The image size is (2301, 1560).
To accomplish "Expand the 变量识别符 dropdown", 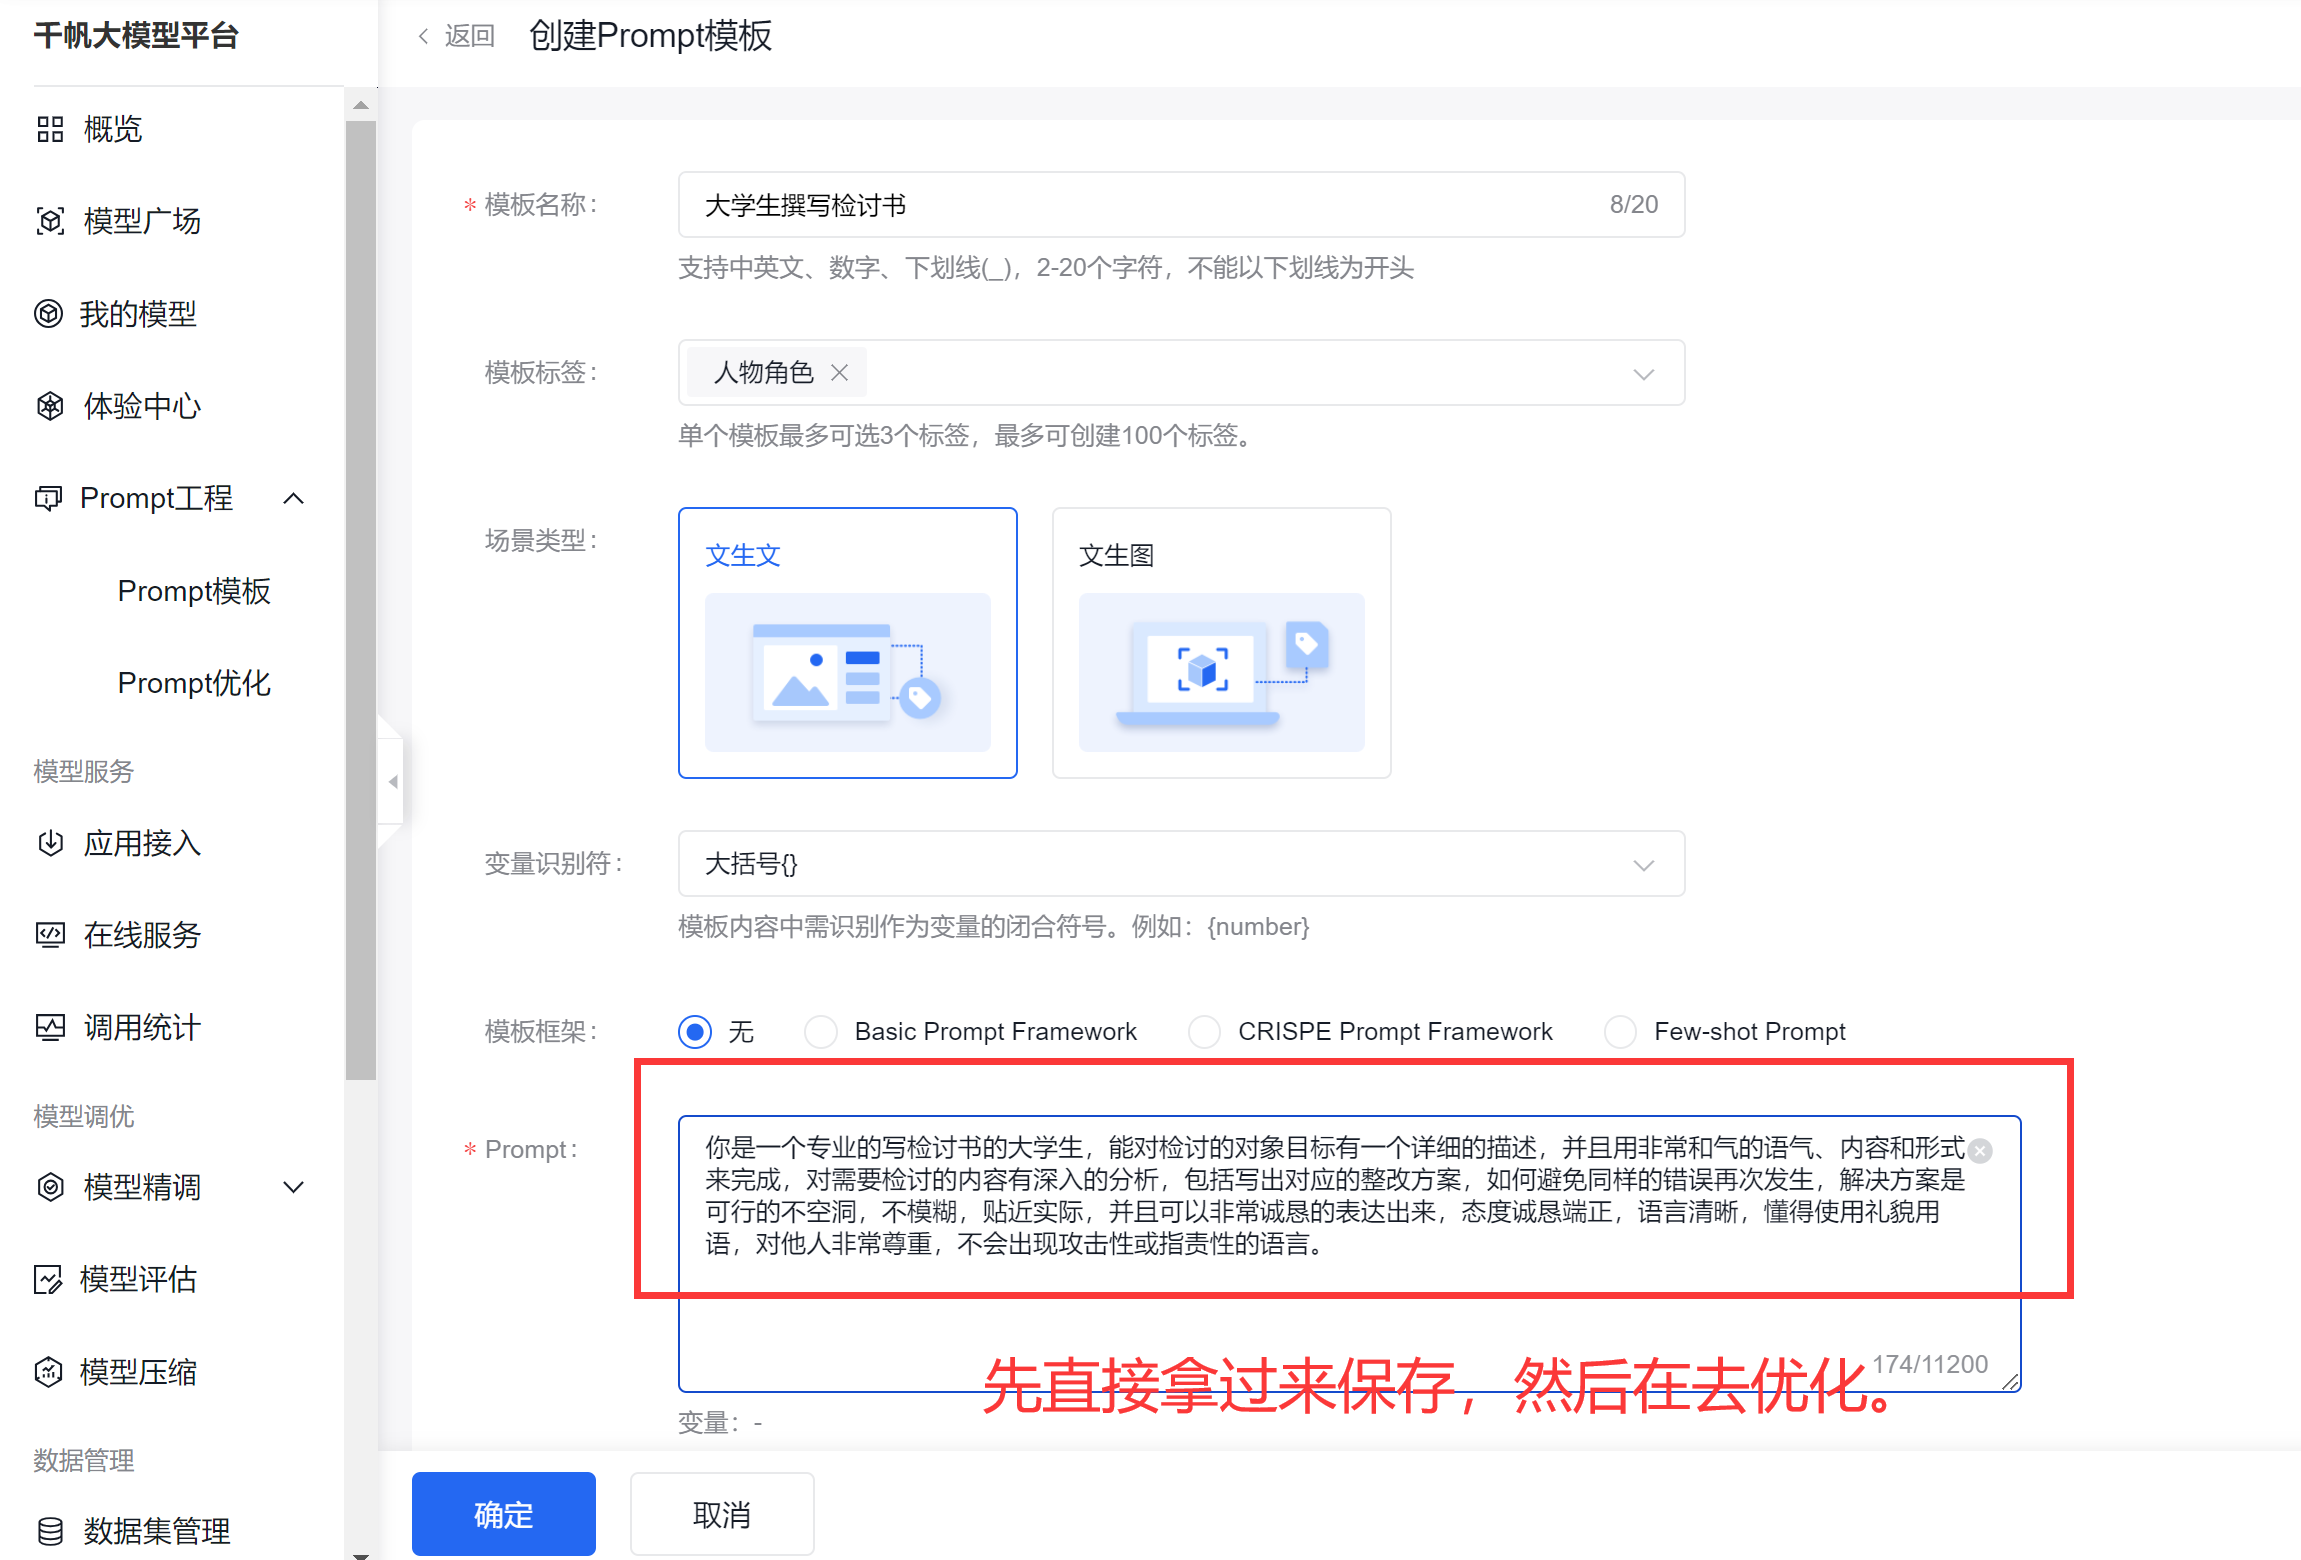I will tap(1643, 864).
